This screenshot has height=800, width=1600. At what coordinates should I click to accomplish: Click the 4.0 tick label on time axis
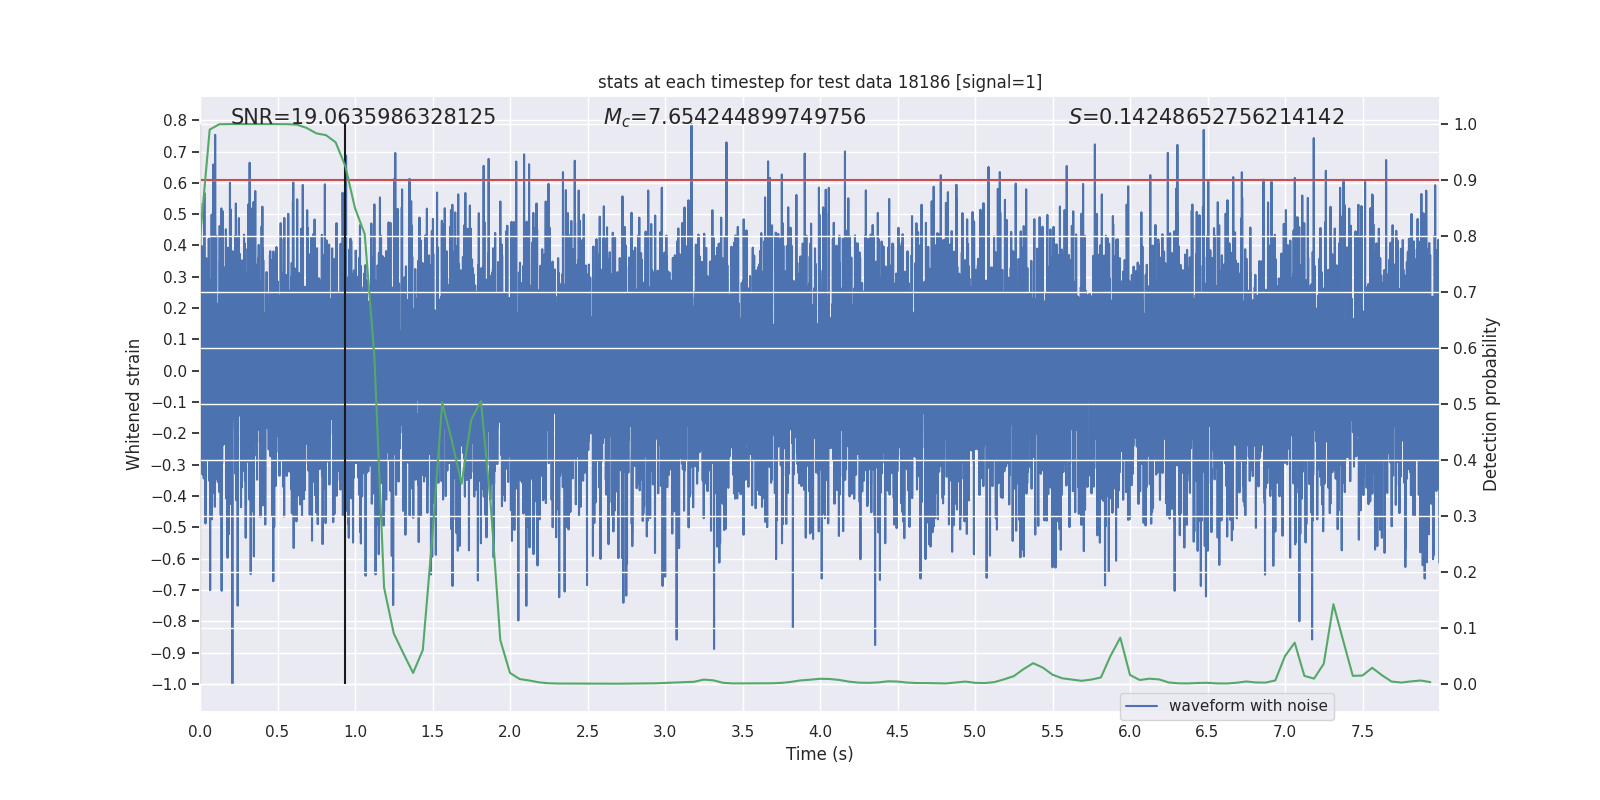pos(820,731)
